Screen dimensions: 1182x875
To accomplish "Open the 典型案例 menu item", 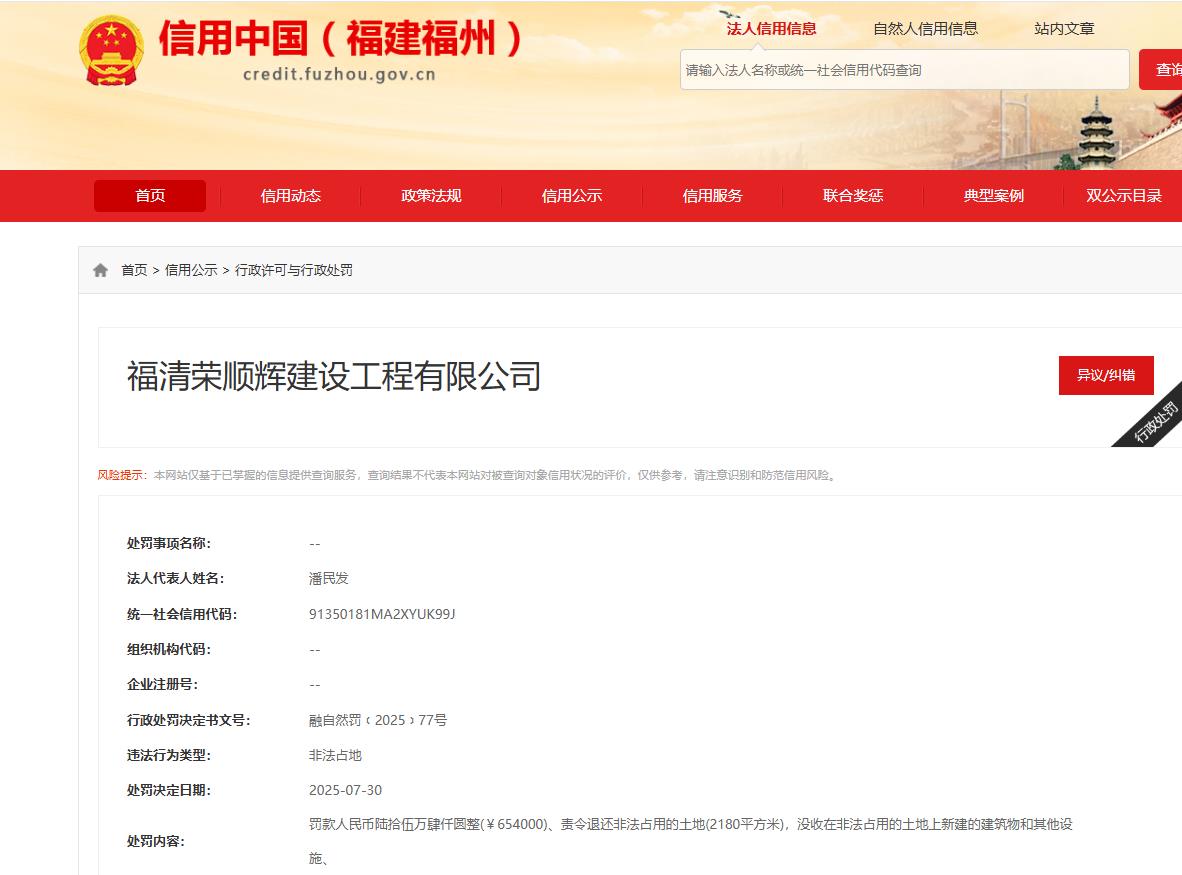I will click(x=994, y=196).
